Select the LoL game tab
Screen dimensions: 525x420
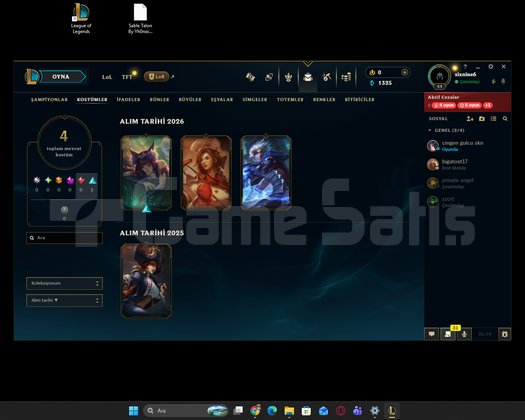(107, 77)
